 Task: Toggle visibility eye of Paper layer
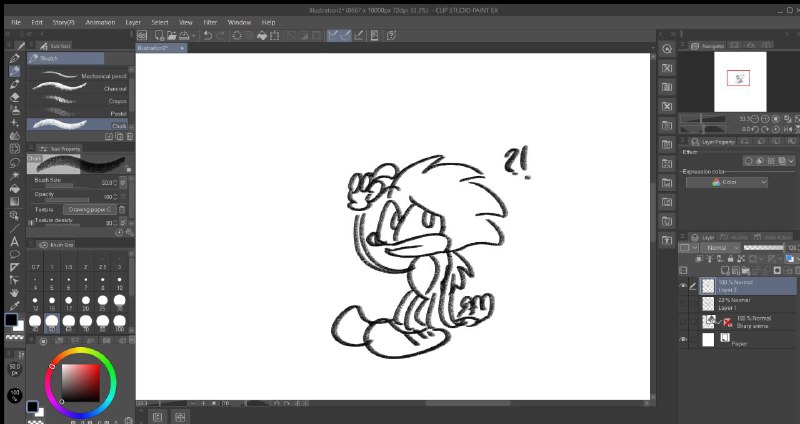pyautogui.click(x=683, y=340)
